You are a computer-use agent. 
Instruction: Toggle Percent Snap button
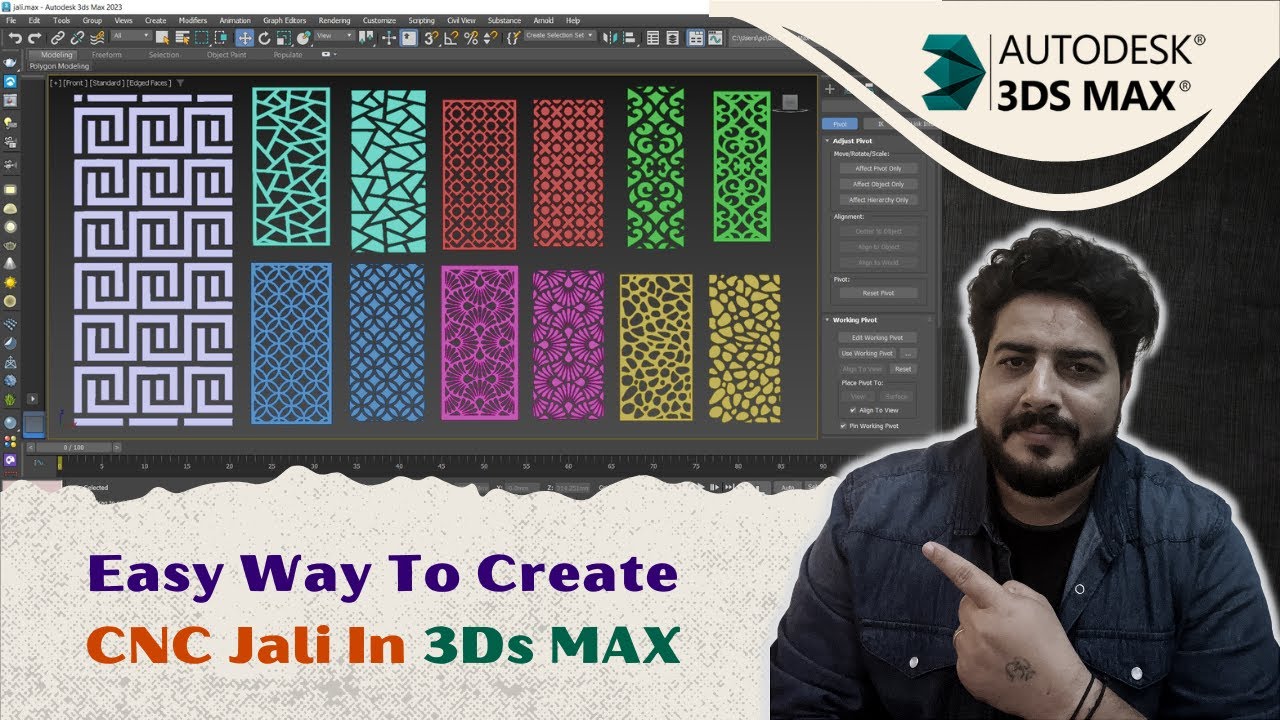(471, 38)
